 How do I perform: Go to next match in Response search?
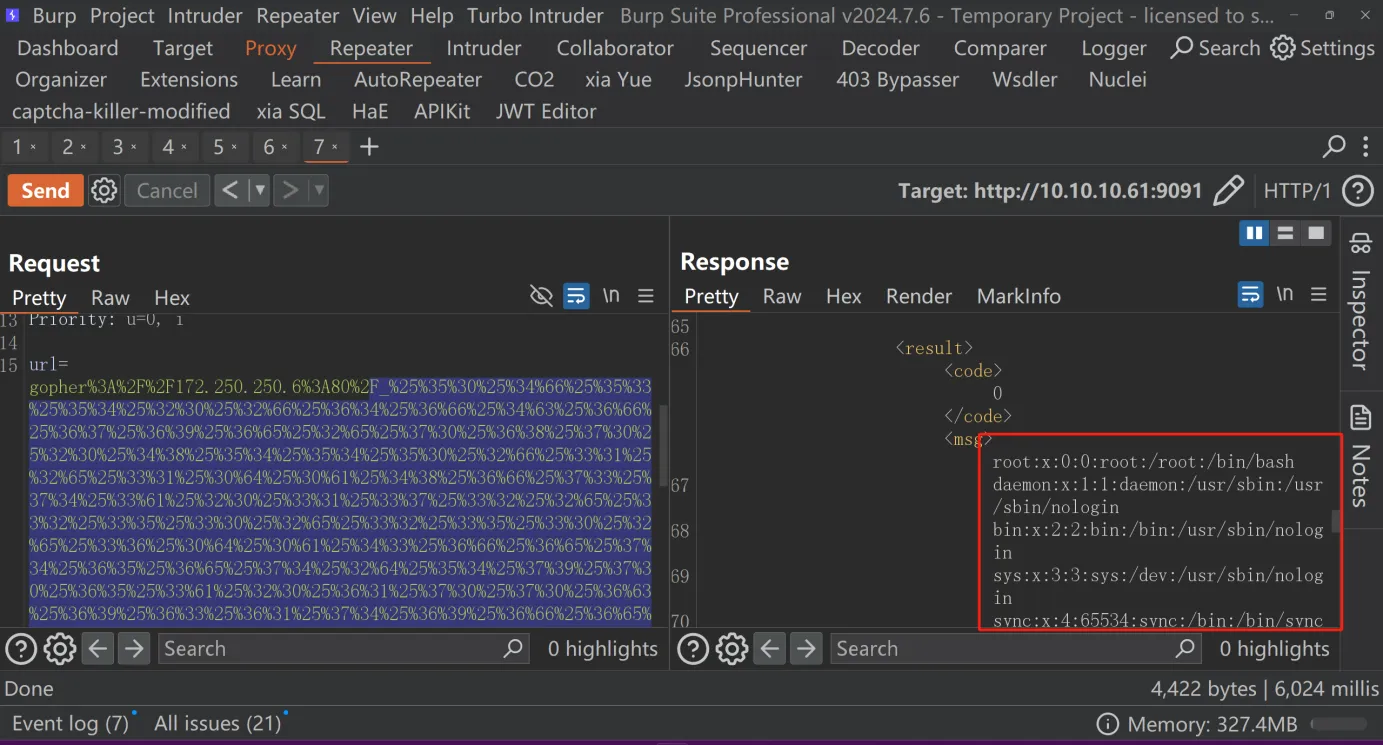pos(805,649)
